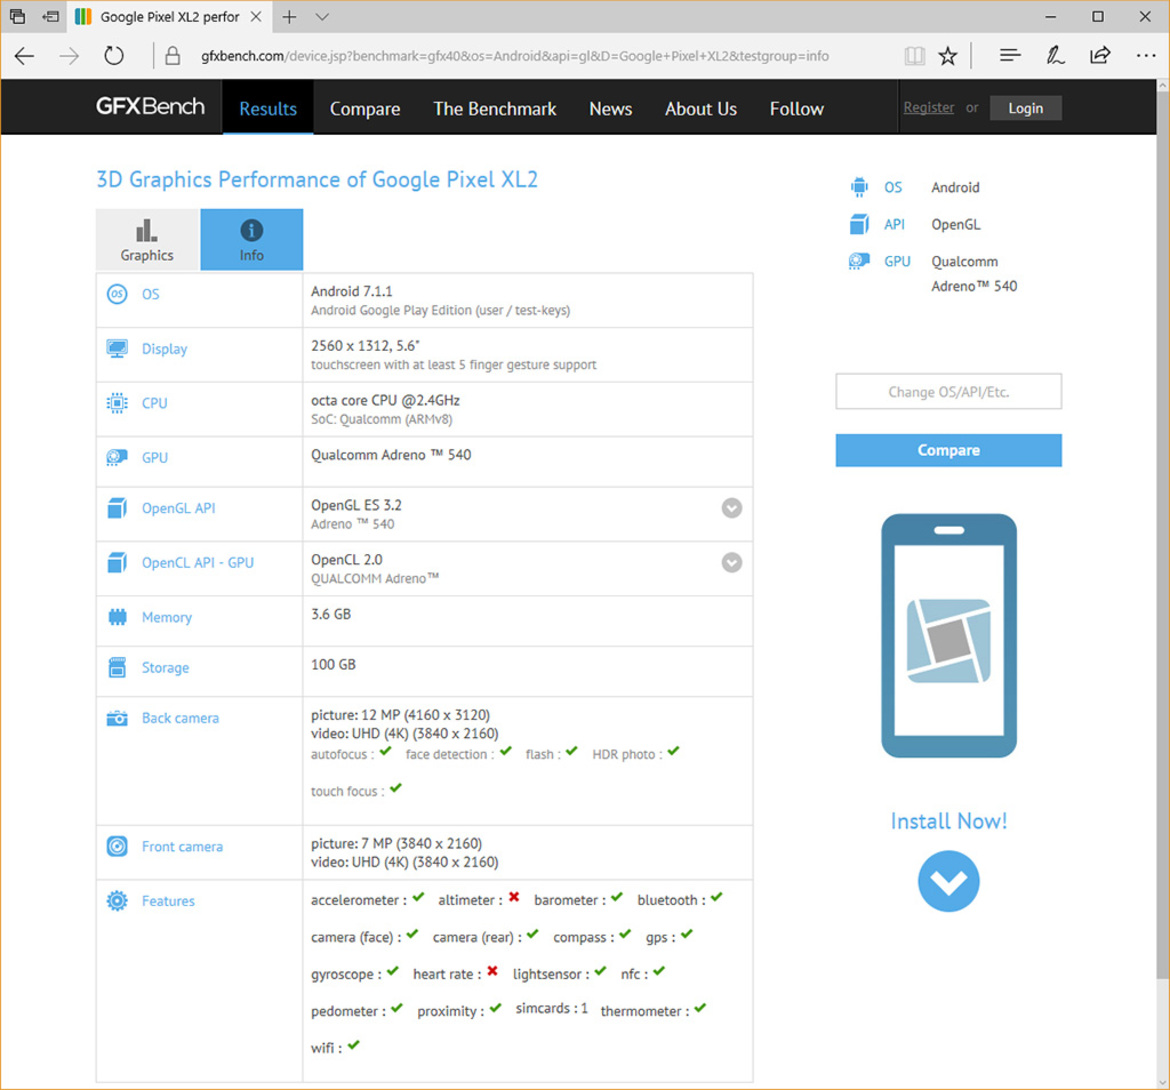The image size is (1170, 1090).
Task: Click the GFXBench logo
Action: pos(150,107)
